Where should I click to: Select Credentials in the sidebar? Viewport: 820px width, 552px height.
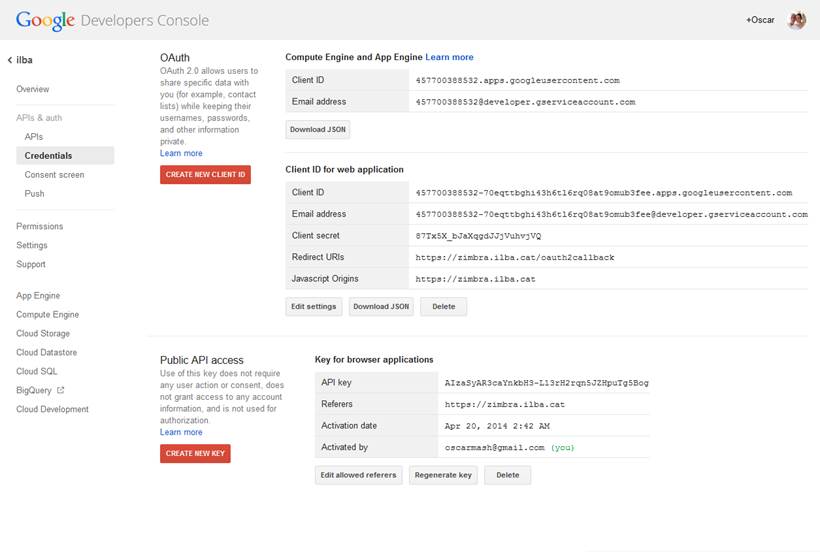point(65,155)
